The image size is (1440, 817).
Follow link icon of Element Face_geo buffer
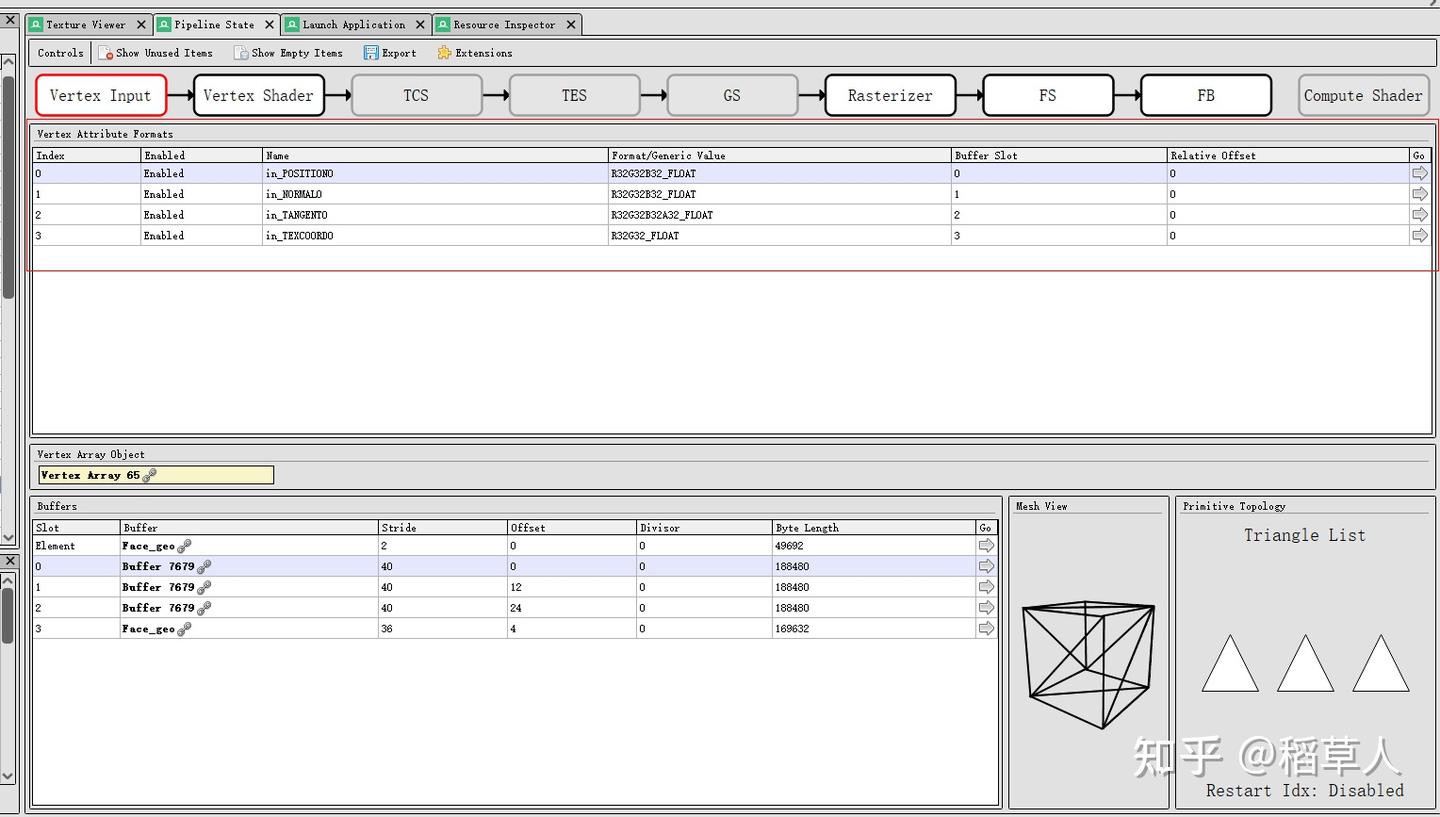click(x=184, y=546)
